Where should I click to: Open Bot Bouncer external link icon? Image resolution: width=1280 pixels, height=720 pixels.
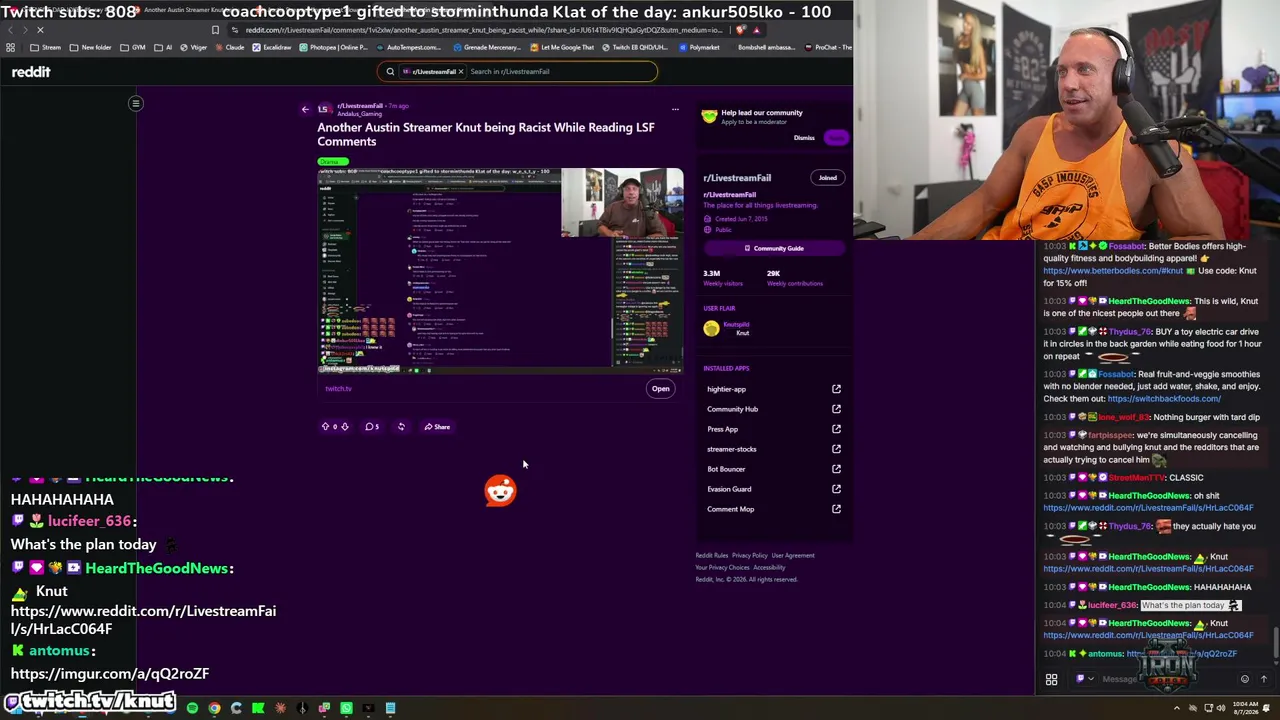pyautogui.click(x=836, y=469)
